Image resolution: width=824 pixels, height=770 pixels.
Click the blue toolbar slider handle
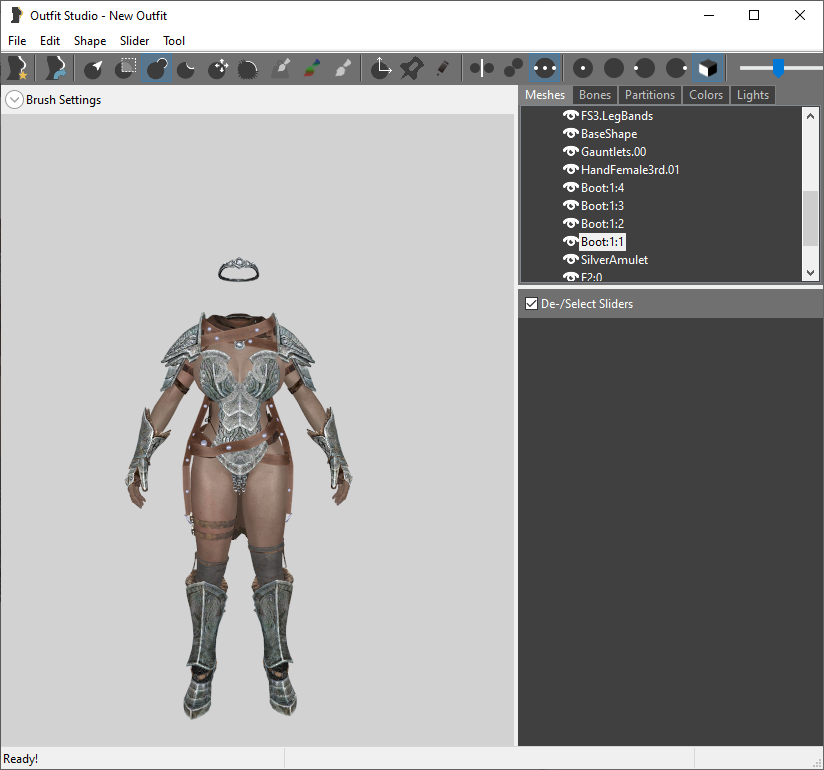click(x=778, y=68)
